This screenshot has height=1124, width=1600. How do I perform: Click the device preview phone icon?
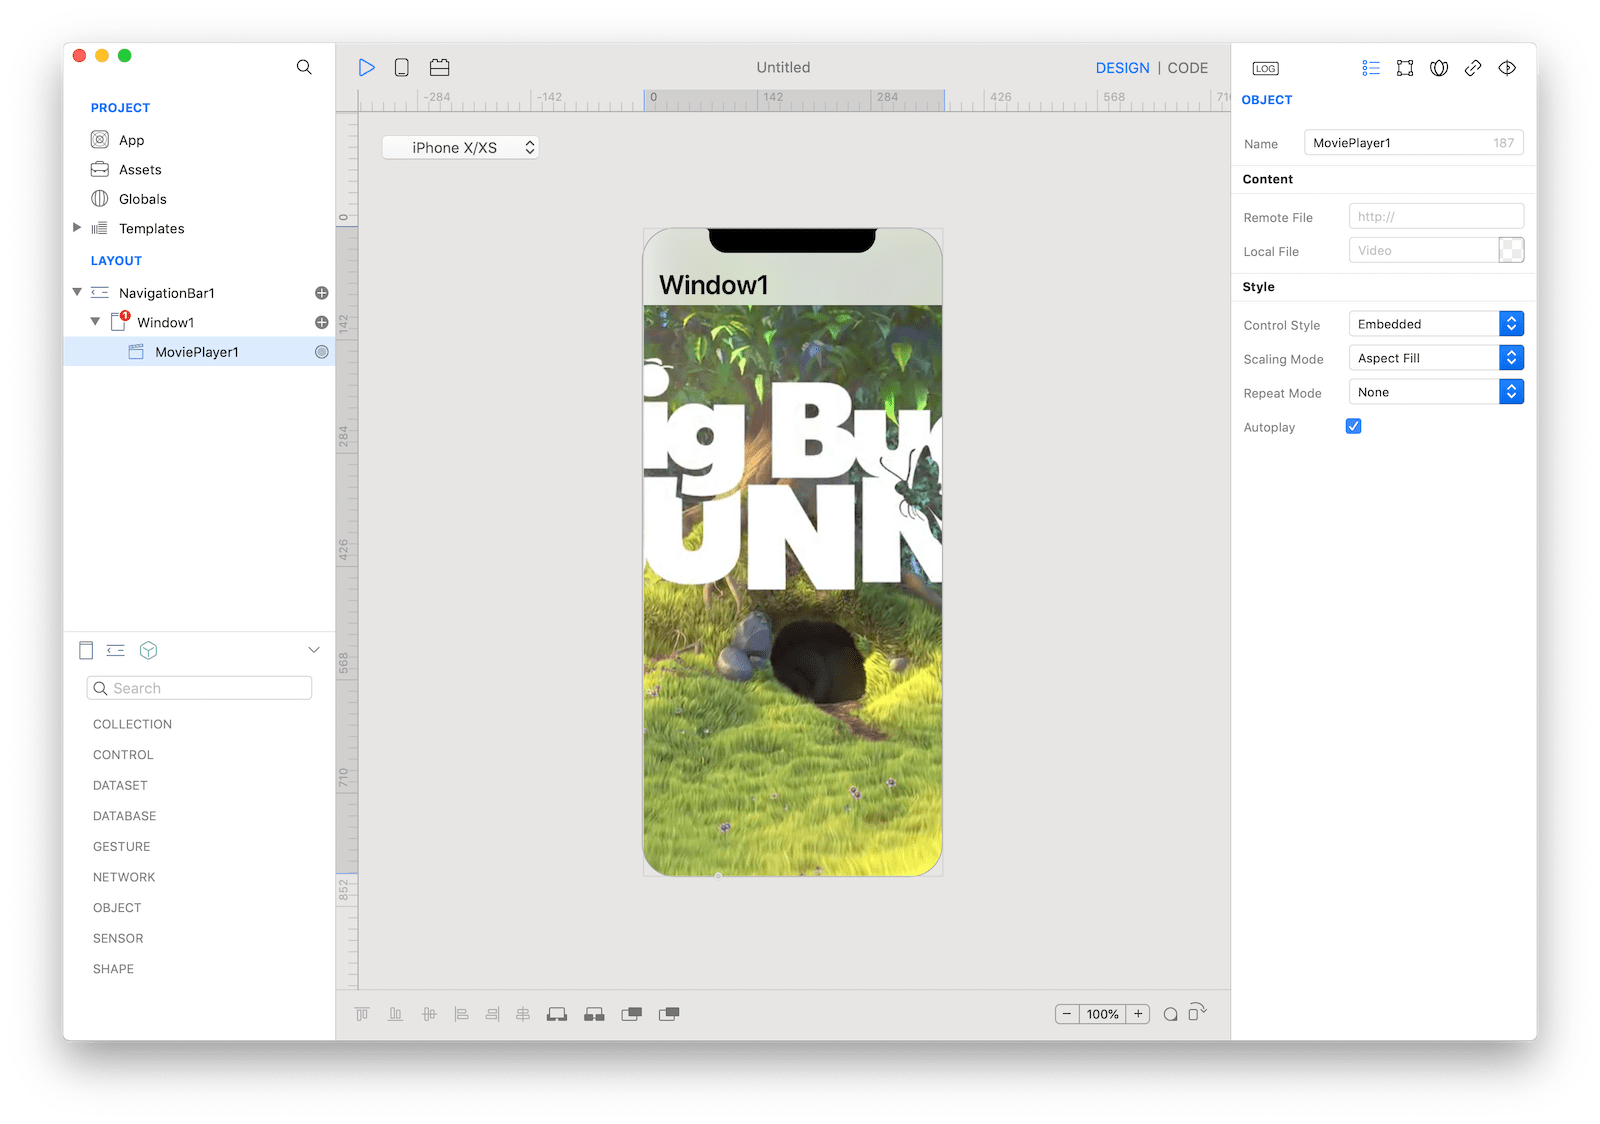pos(401,67)
